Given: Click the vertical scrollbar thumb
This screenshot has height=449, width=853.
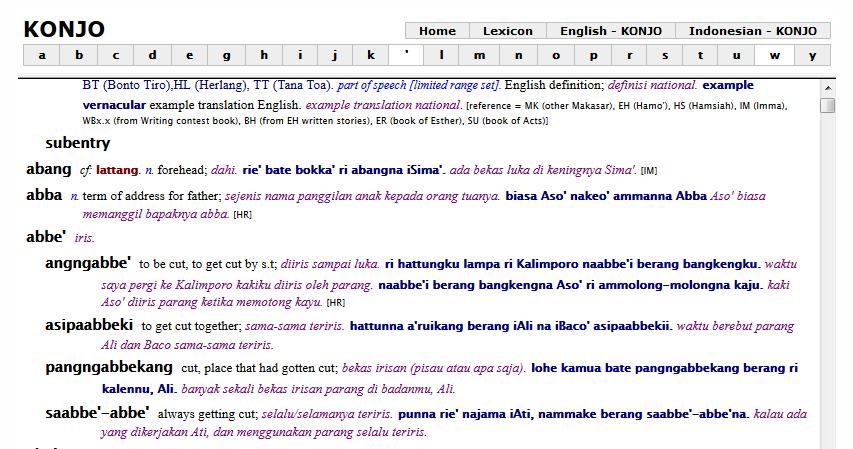Looking at the screenshot, I should point(827,105).
